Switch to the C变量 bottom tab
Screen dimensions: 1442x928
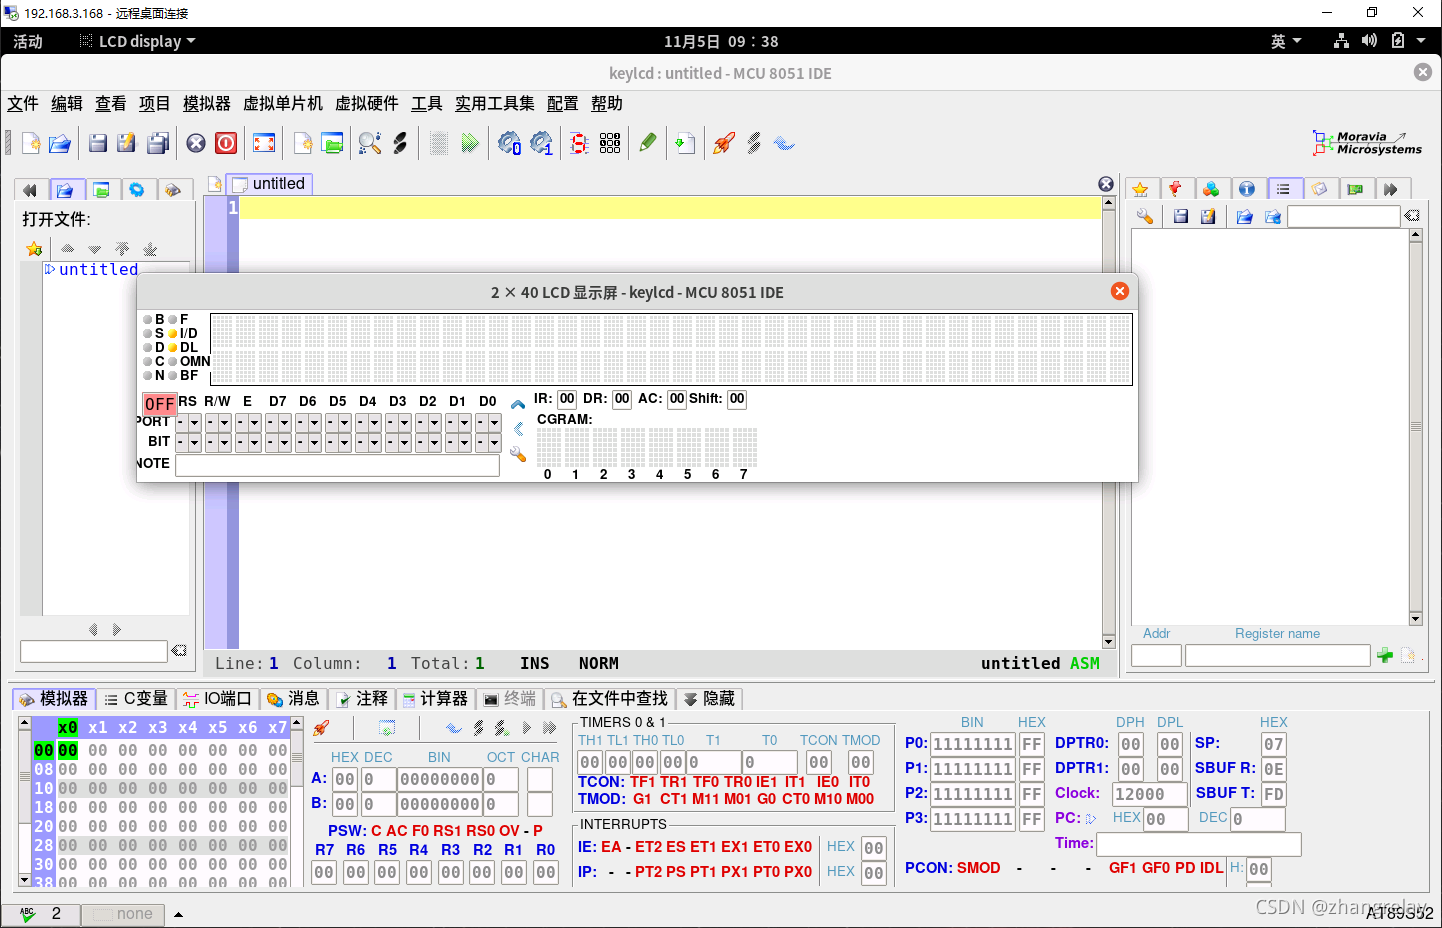pos(136,698)
